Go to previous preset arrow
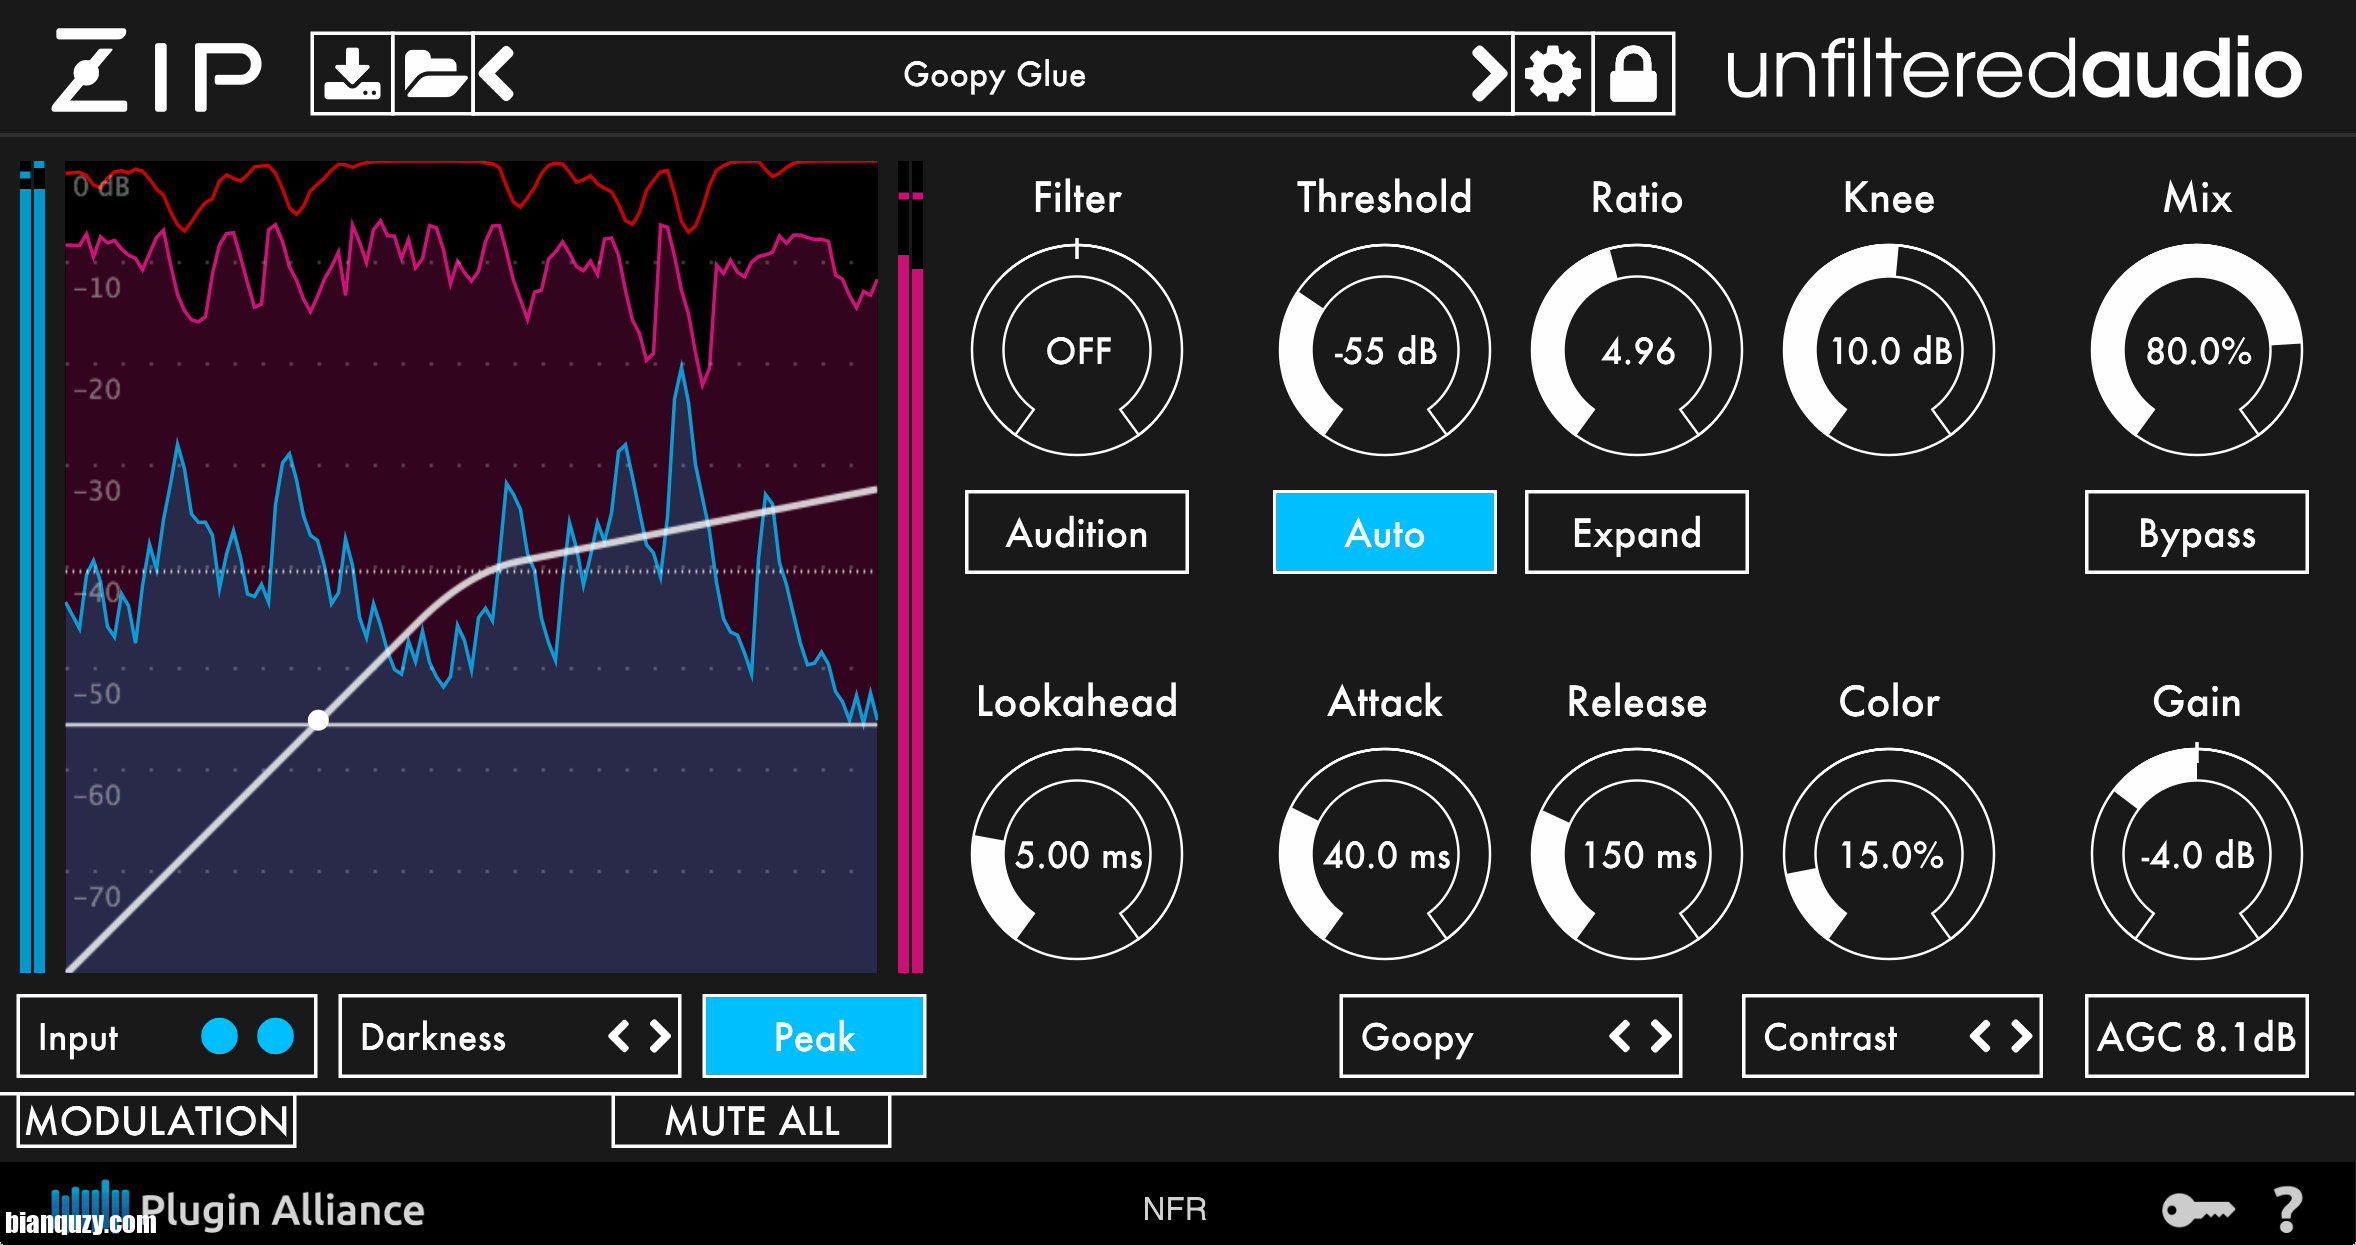This screenshot has width=2356, height=1245. [x=496, y=74]
